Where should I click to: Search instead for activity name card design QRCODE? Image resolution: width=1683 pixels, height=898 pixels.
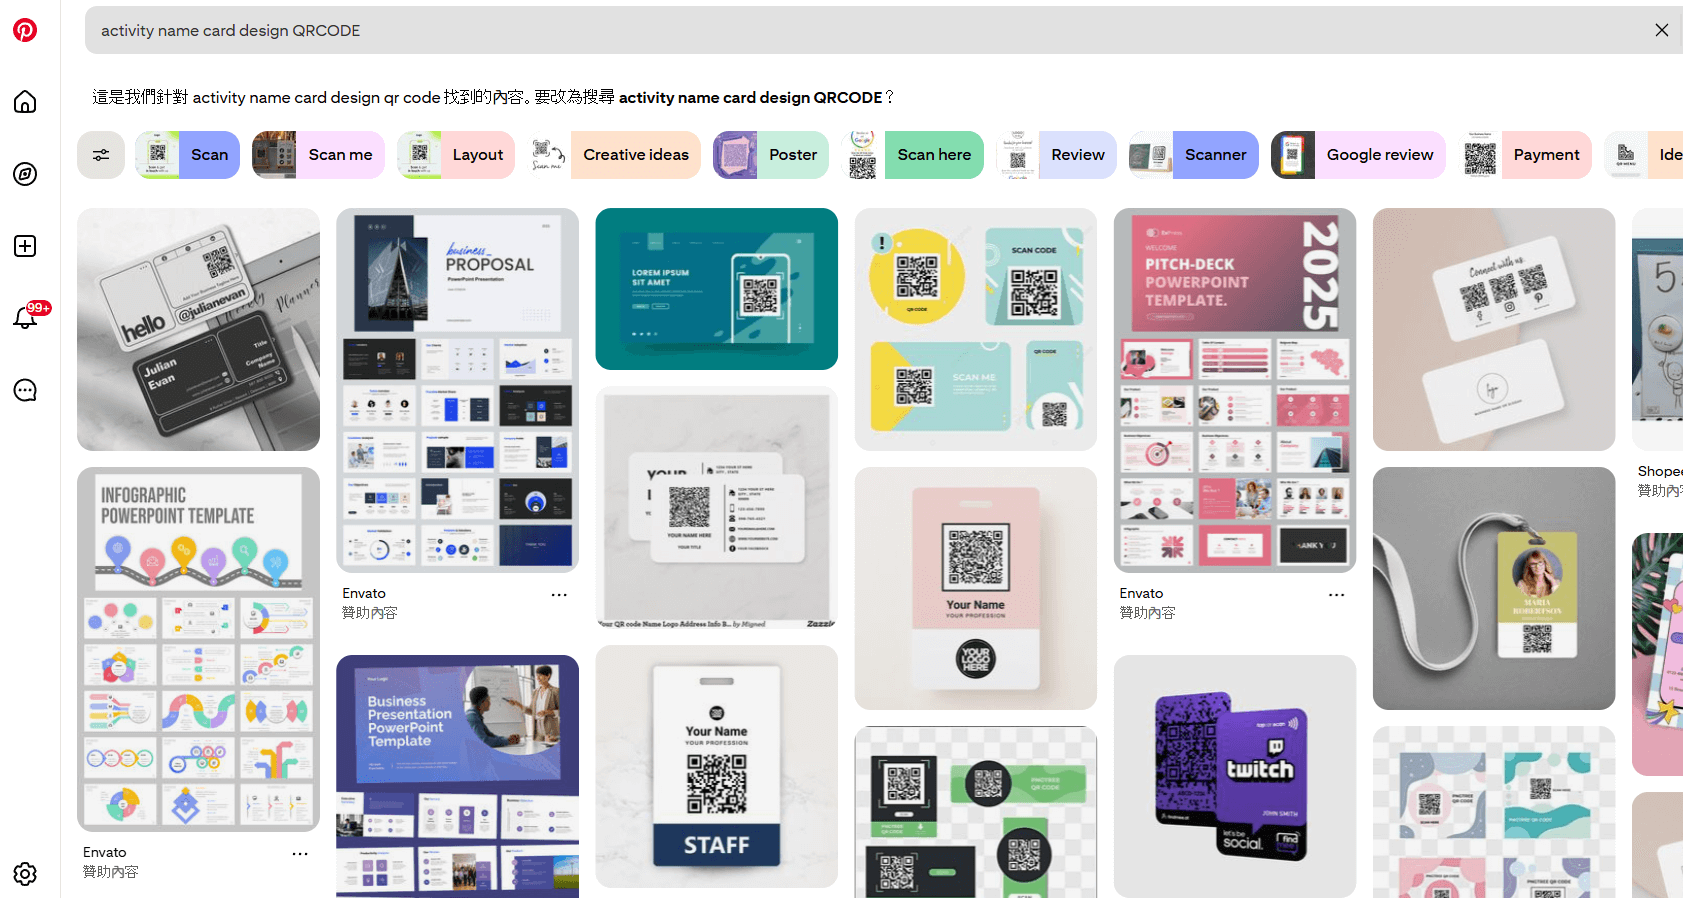click(x=750, y=97)
